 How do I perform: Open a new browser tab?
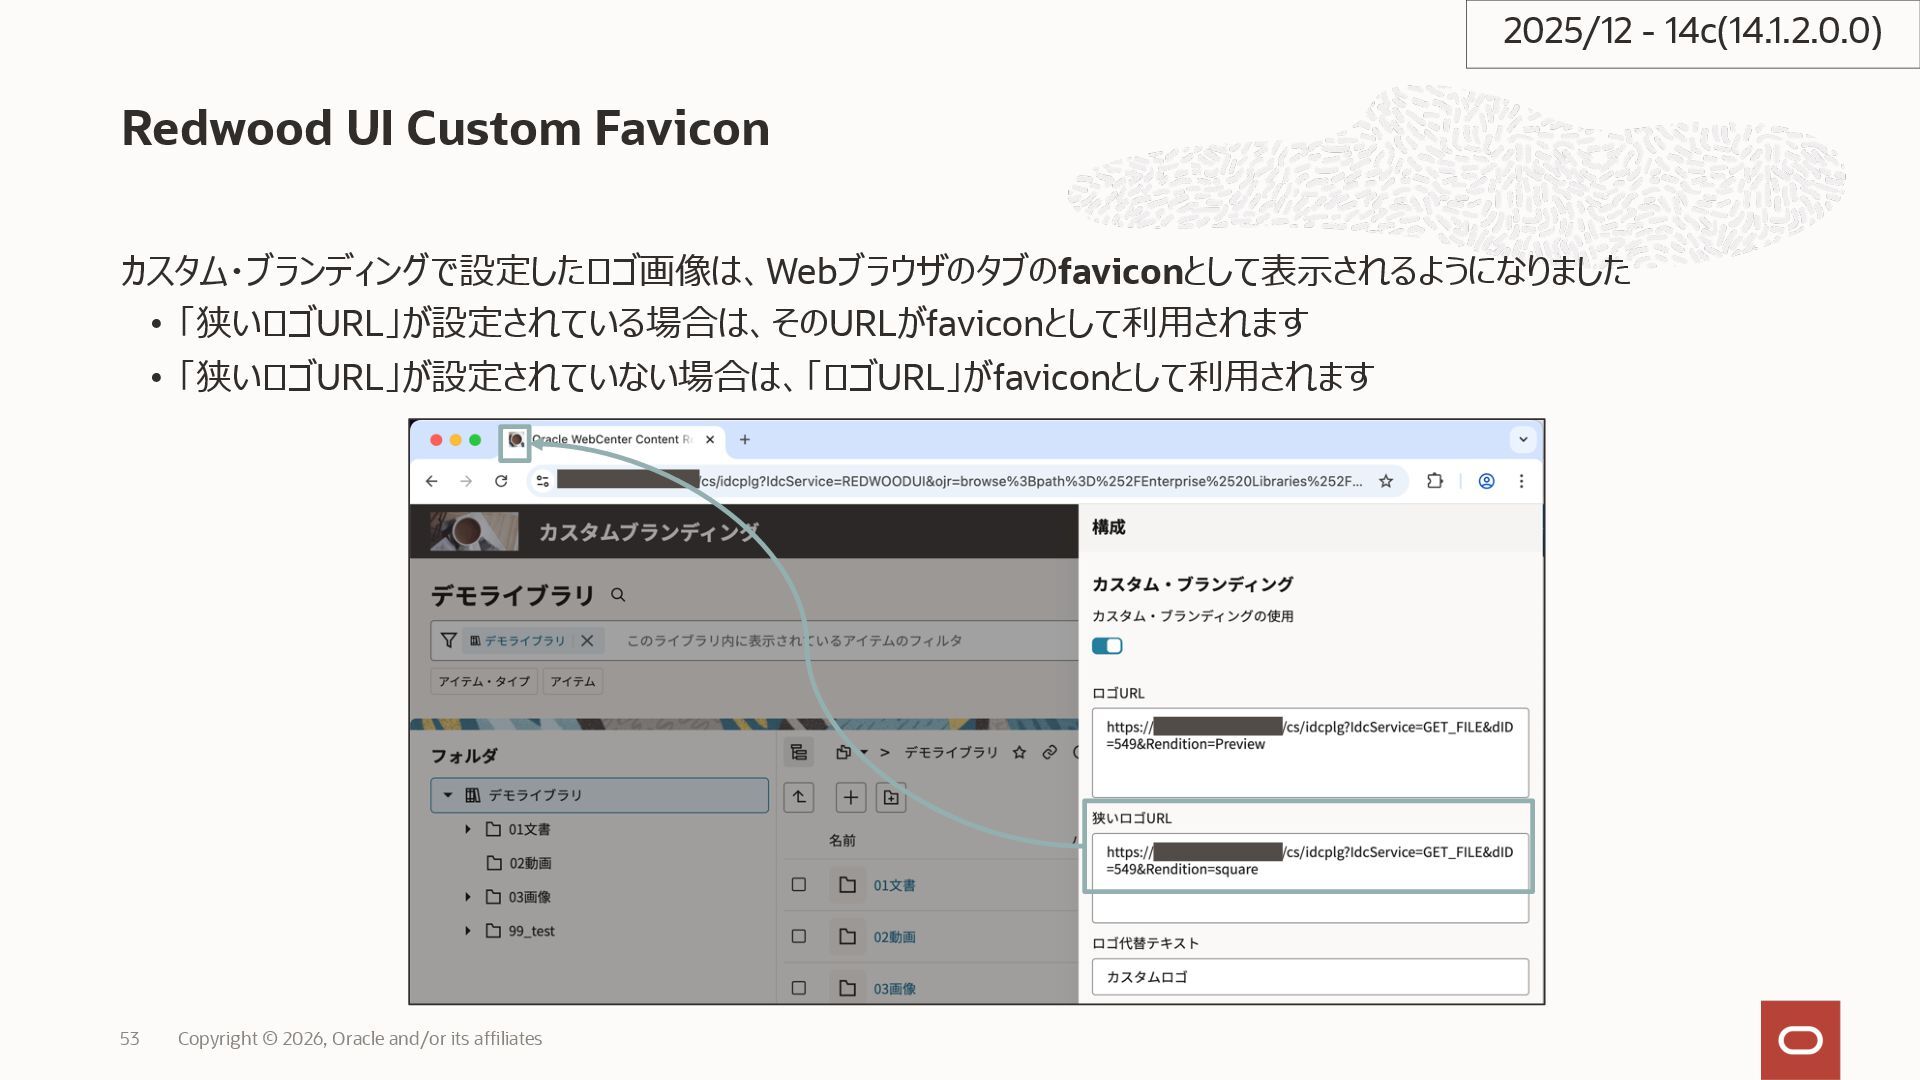point(744,439)
